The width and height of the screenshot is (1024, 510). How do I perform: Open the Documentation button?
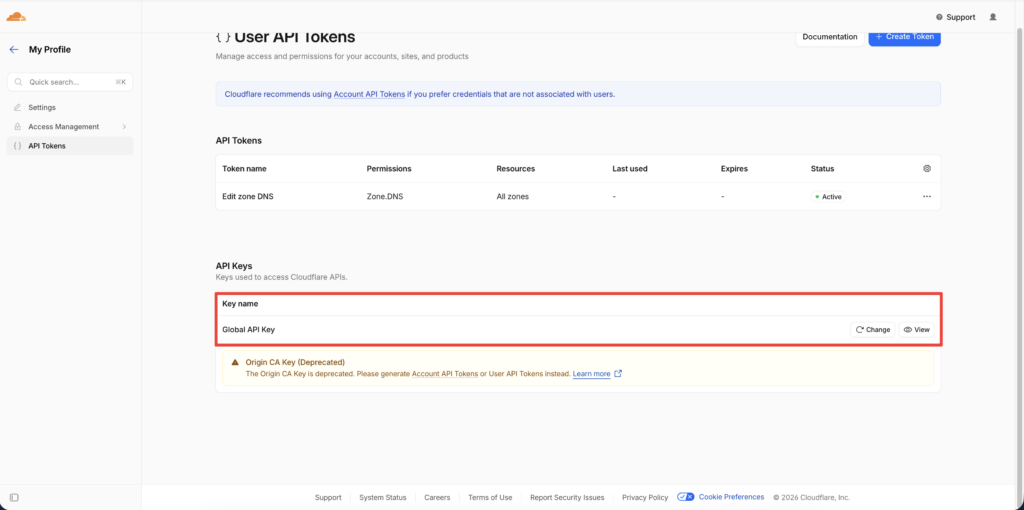829,37
